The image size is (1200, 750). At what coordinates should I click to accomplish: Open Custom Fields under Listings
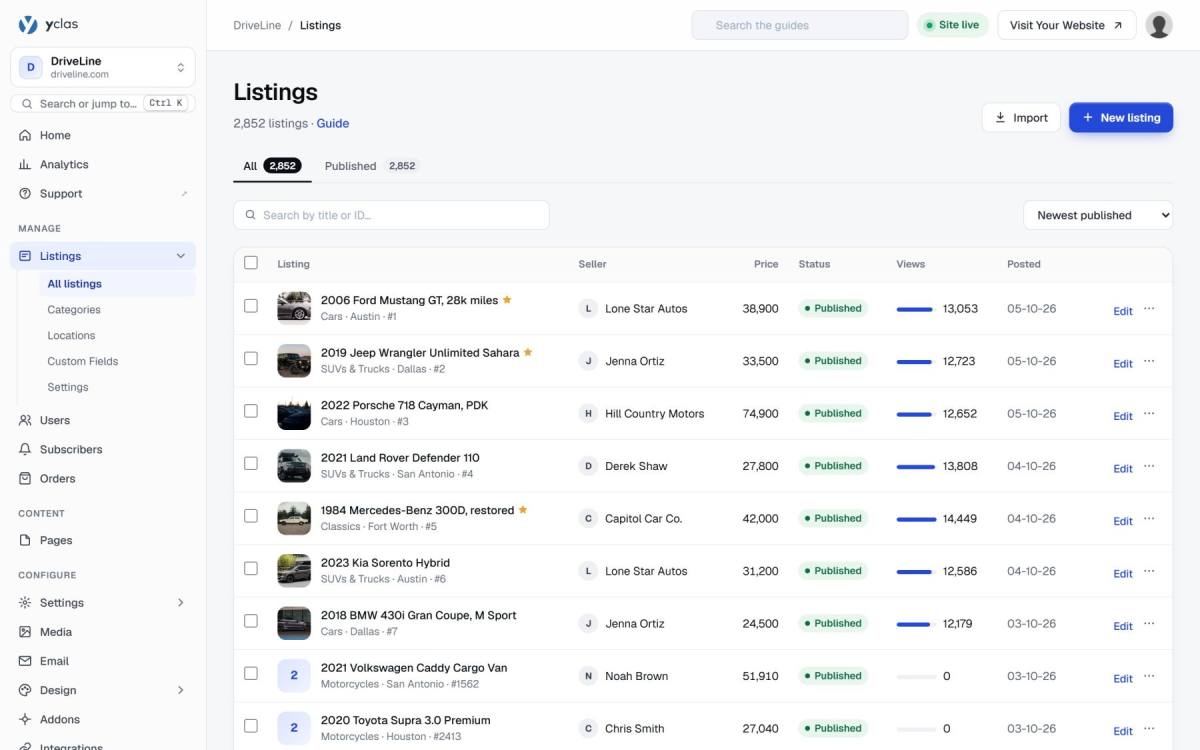[117, 362]
